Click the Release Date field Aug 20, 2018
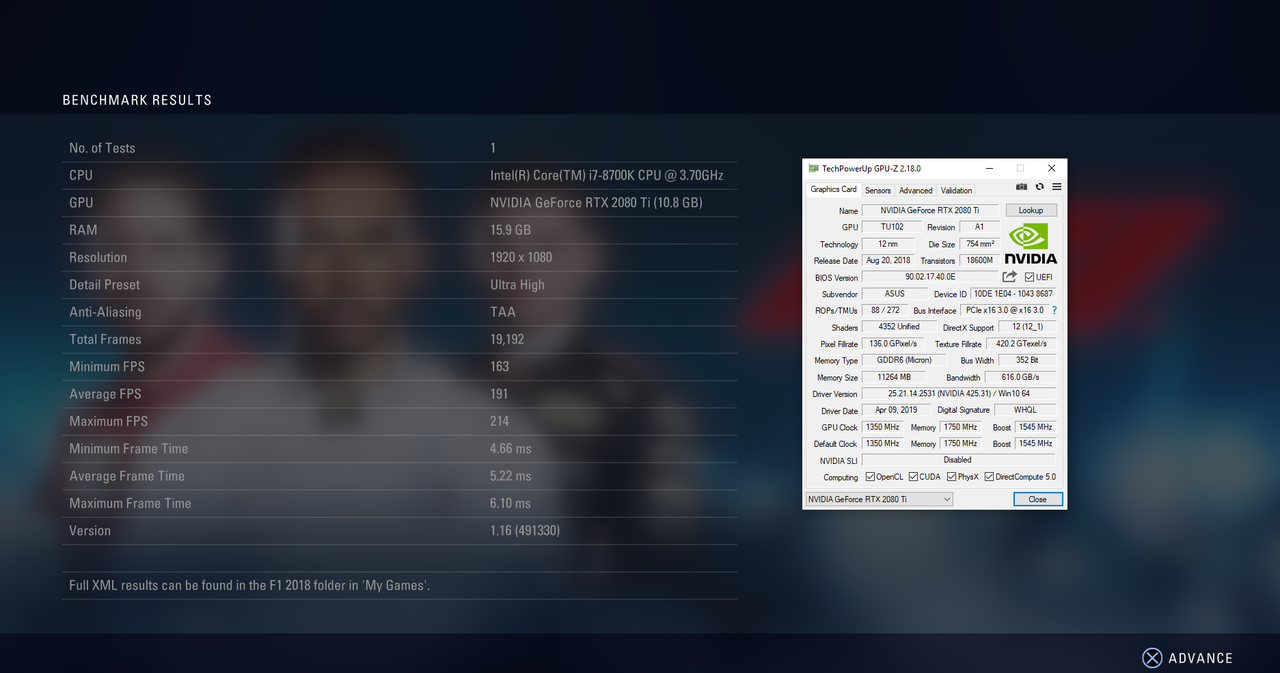1280x673 pixels. pyautogui.click(x=888, y=260)
